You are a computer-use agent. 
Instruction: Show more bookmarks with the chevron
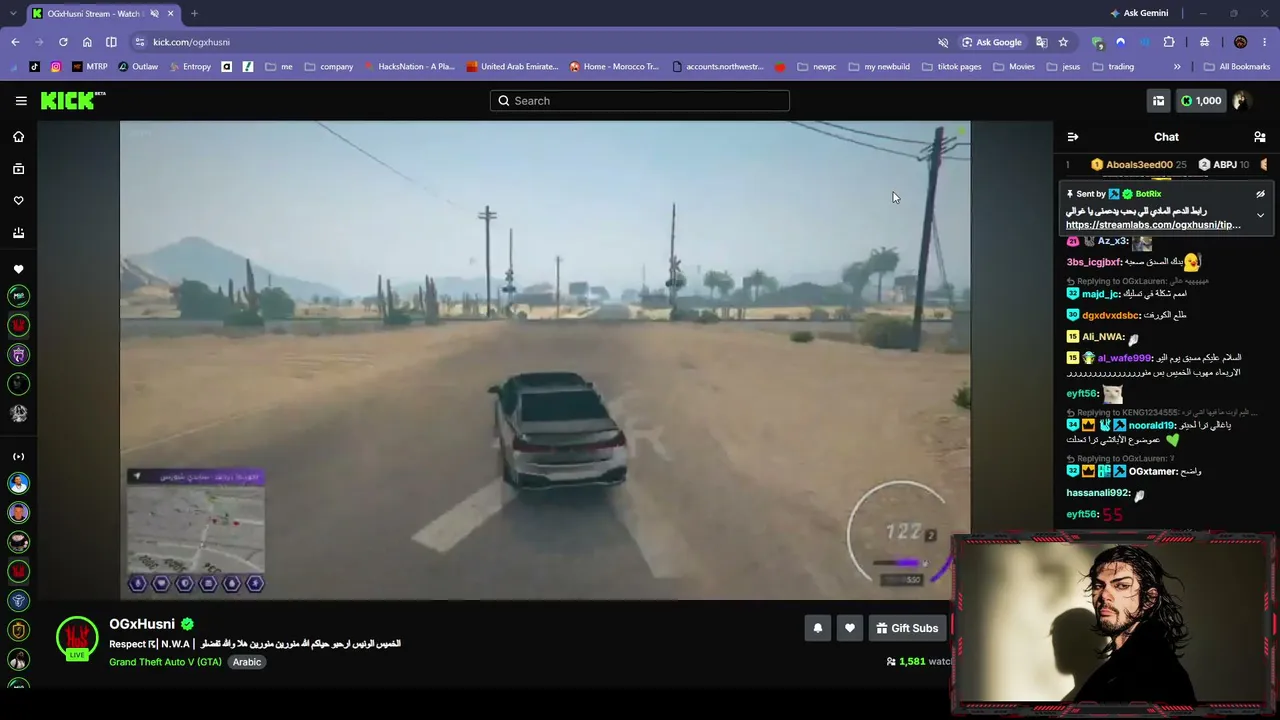click(1177, 67)
